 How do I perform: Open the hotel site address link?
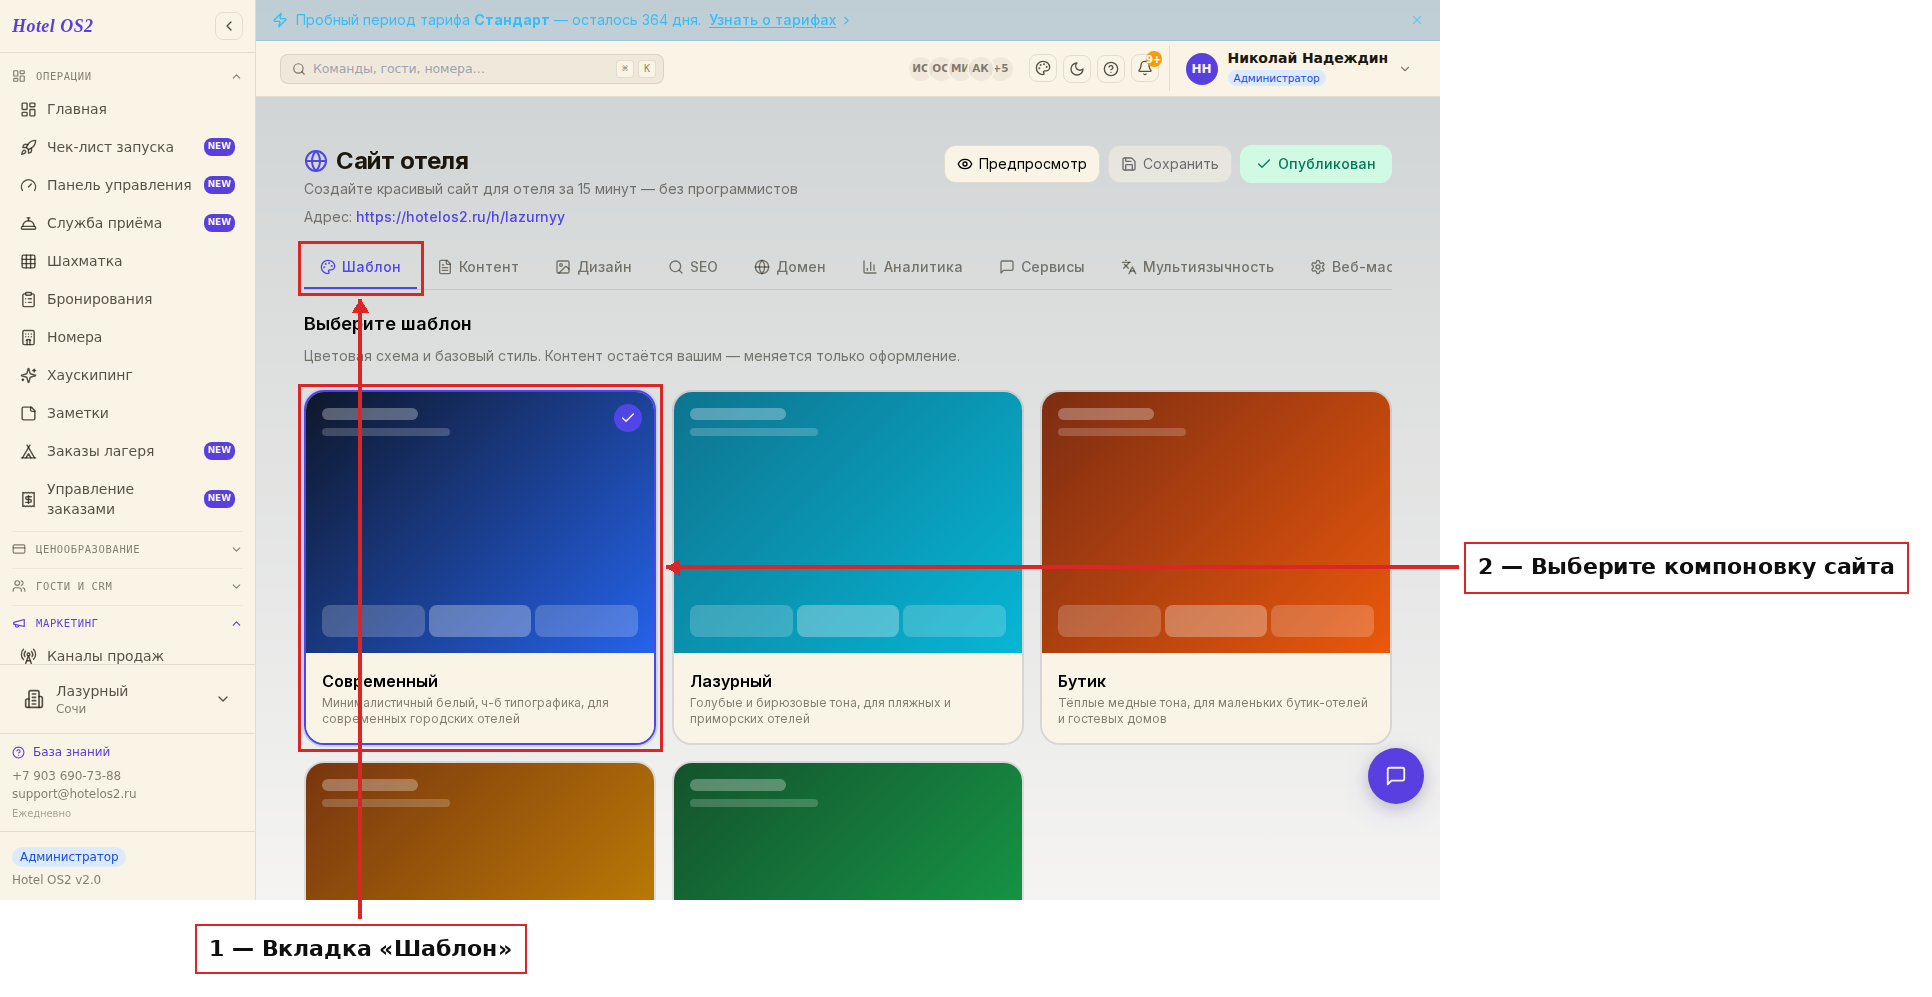click(460, 217)
